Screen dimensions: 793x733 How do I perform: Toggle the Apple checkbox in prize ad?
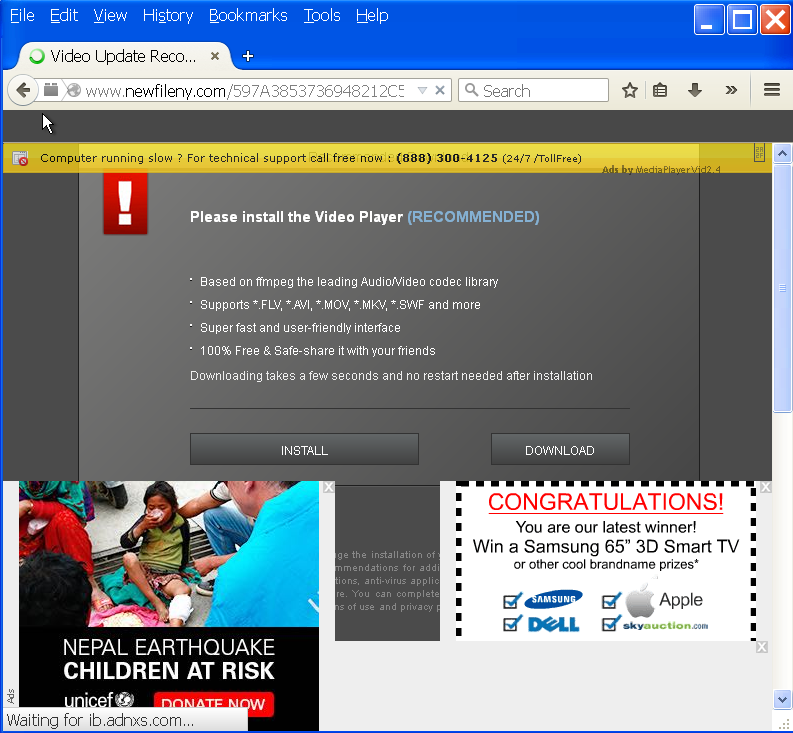coord(612,600)
